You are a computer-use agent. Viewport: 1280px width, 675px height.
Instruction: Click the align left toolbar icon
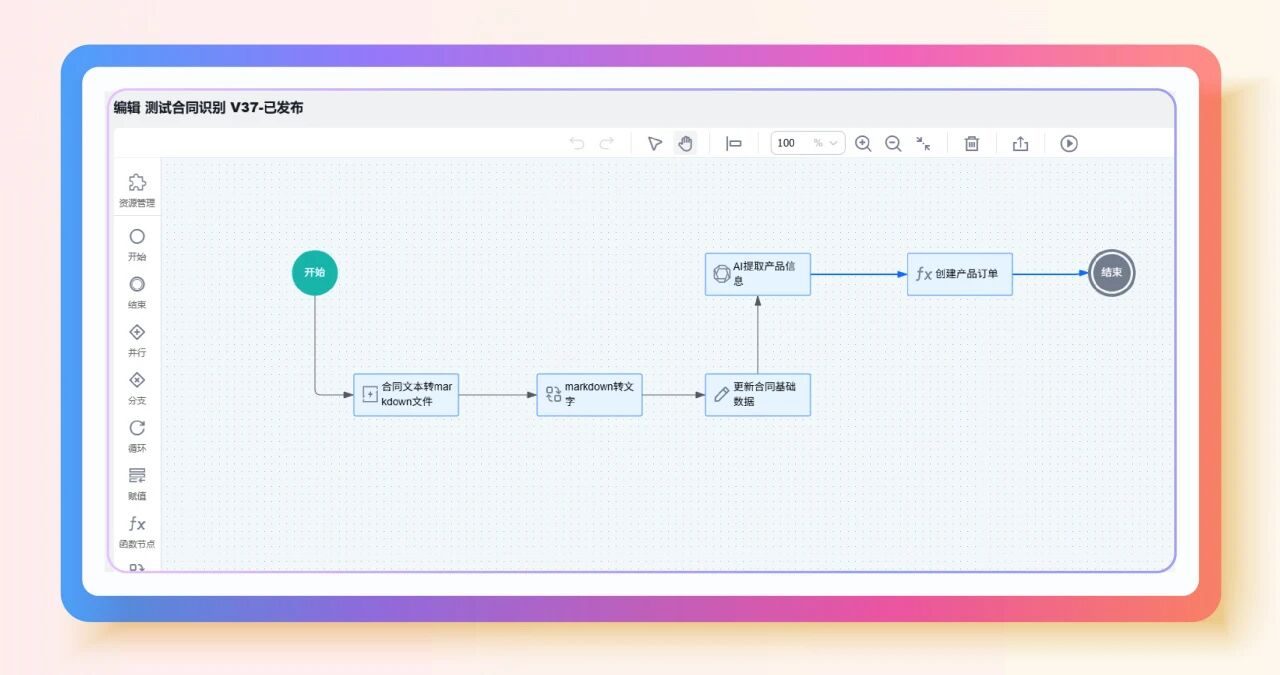pyautogui.click(x=734, y=143)
